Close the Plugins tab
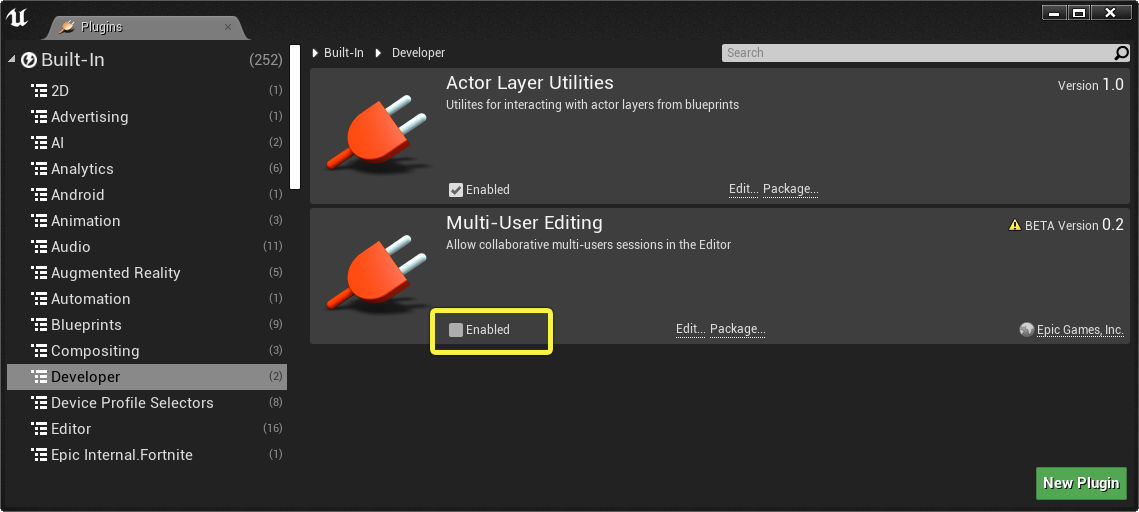Viewport: 1139px width, 512px height. (x=227, y=27)
